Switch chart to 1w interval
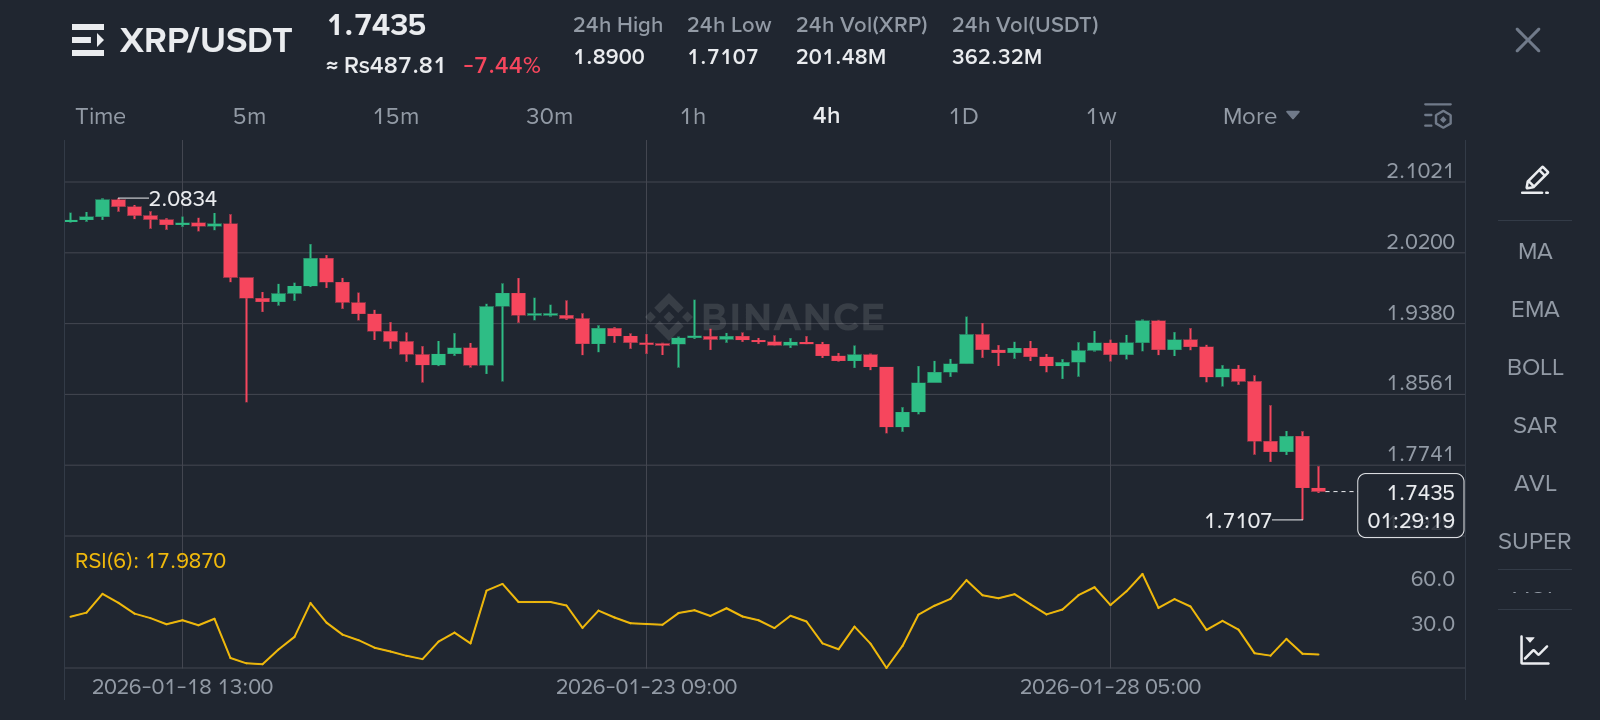Image resolution: width=1600 pixels, height=720 pixels. coord(1101,116)
